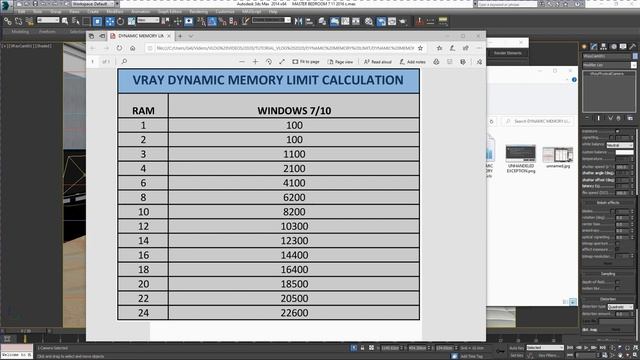Toggle the exposure checkbox
Image resolution: width=640 pixels, height=360 pixels.
click(617, 131)
